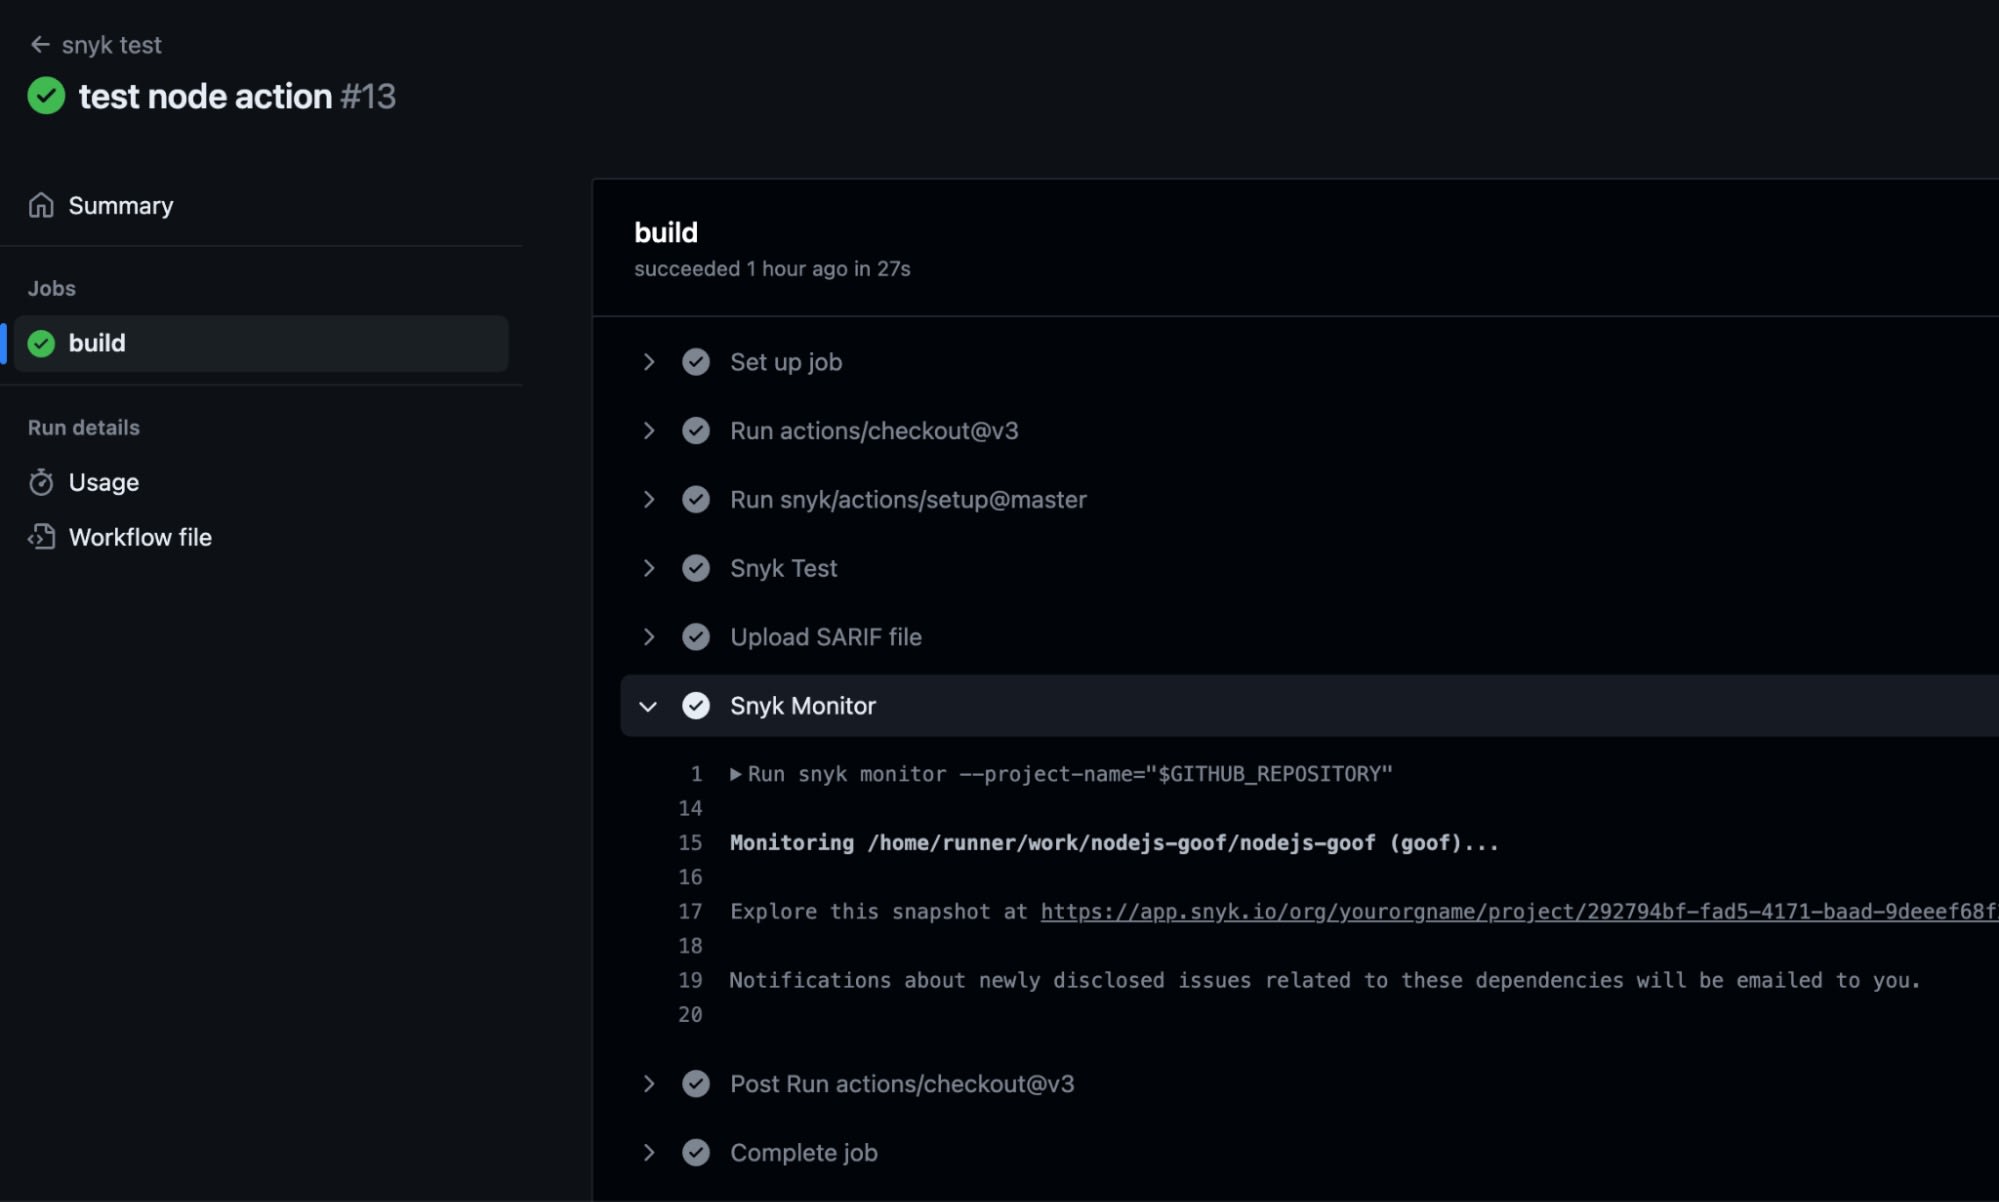Select the build job in sidebar
The height and width of the screenshot is (1202, 1999).
coord(261,343)
